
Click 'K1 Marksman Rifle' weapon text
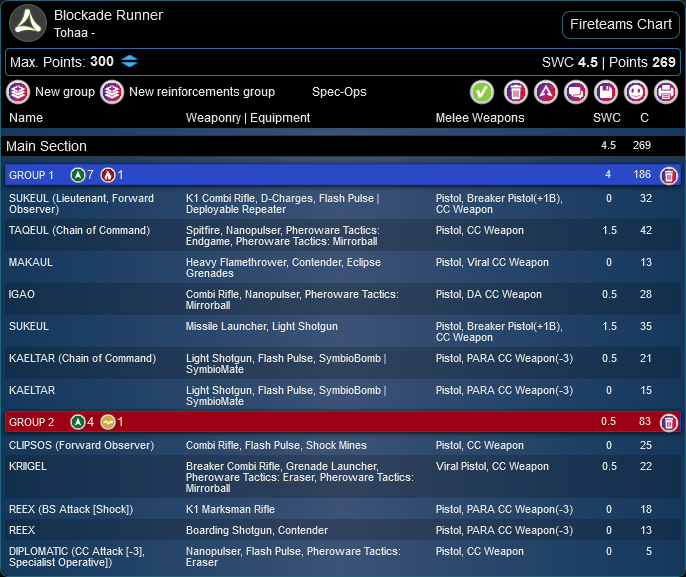click(x=230, y=509)
